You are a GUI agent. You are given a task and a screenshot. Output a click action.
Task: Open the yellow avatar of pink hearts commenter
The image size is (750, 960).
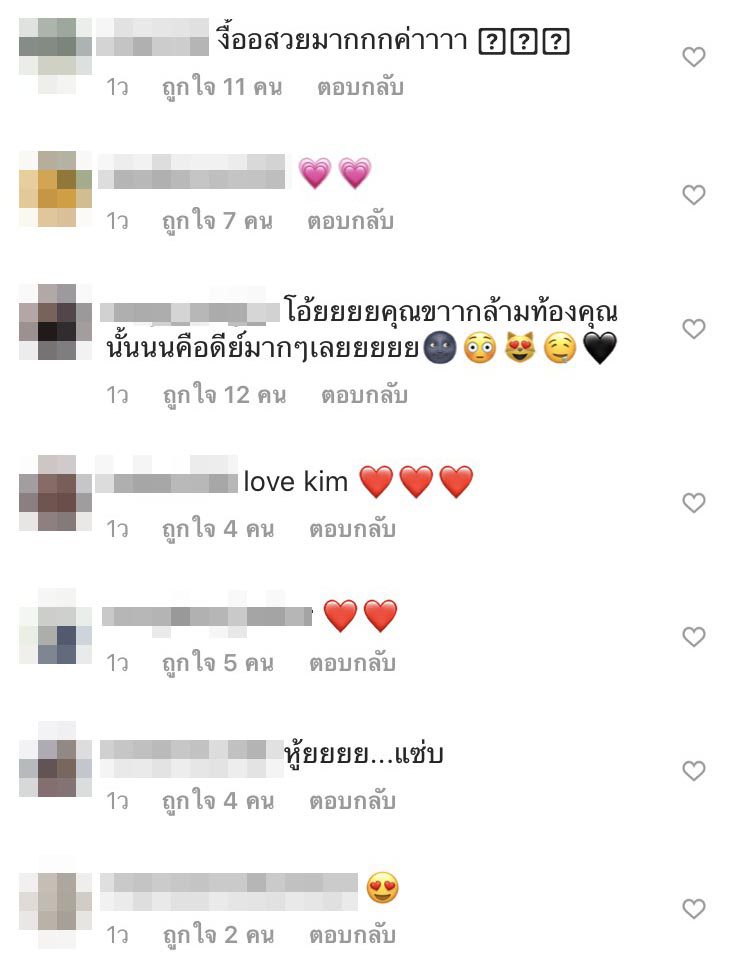[56, 189]
